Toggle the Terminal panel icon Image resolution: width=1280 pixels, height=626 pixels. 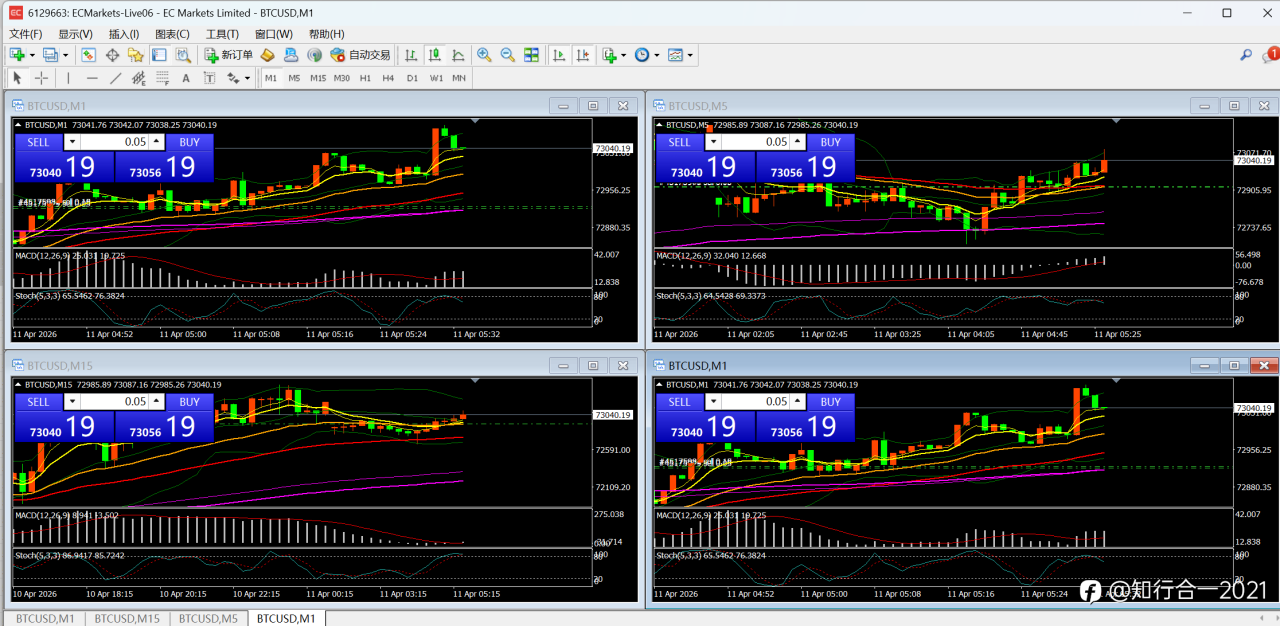pyautogui.click(x=159, y=55)
